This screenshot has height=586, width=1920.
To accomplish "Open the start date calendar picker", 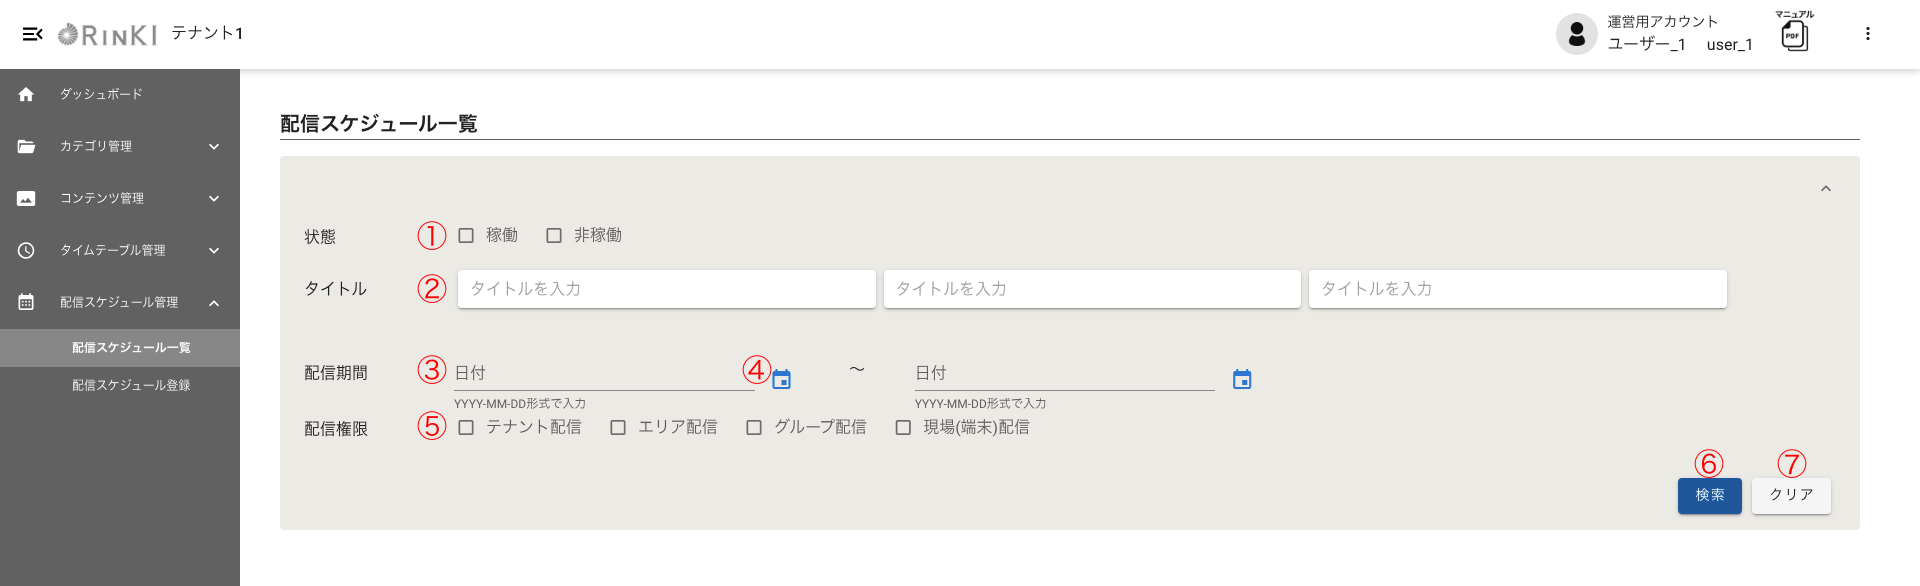I will [x=782, y=380].
